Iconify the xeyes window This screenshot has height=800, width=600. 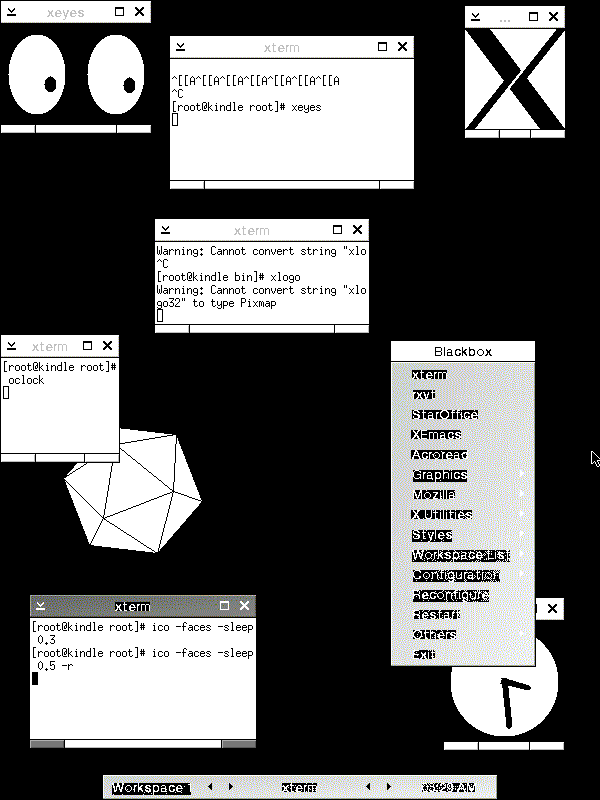click(12, 11)
